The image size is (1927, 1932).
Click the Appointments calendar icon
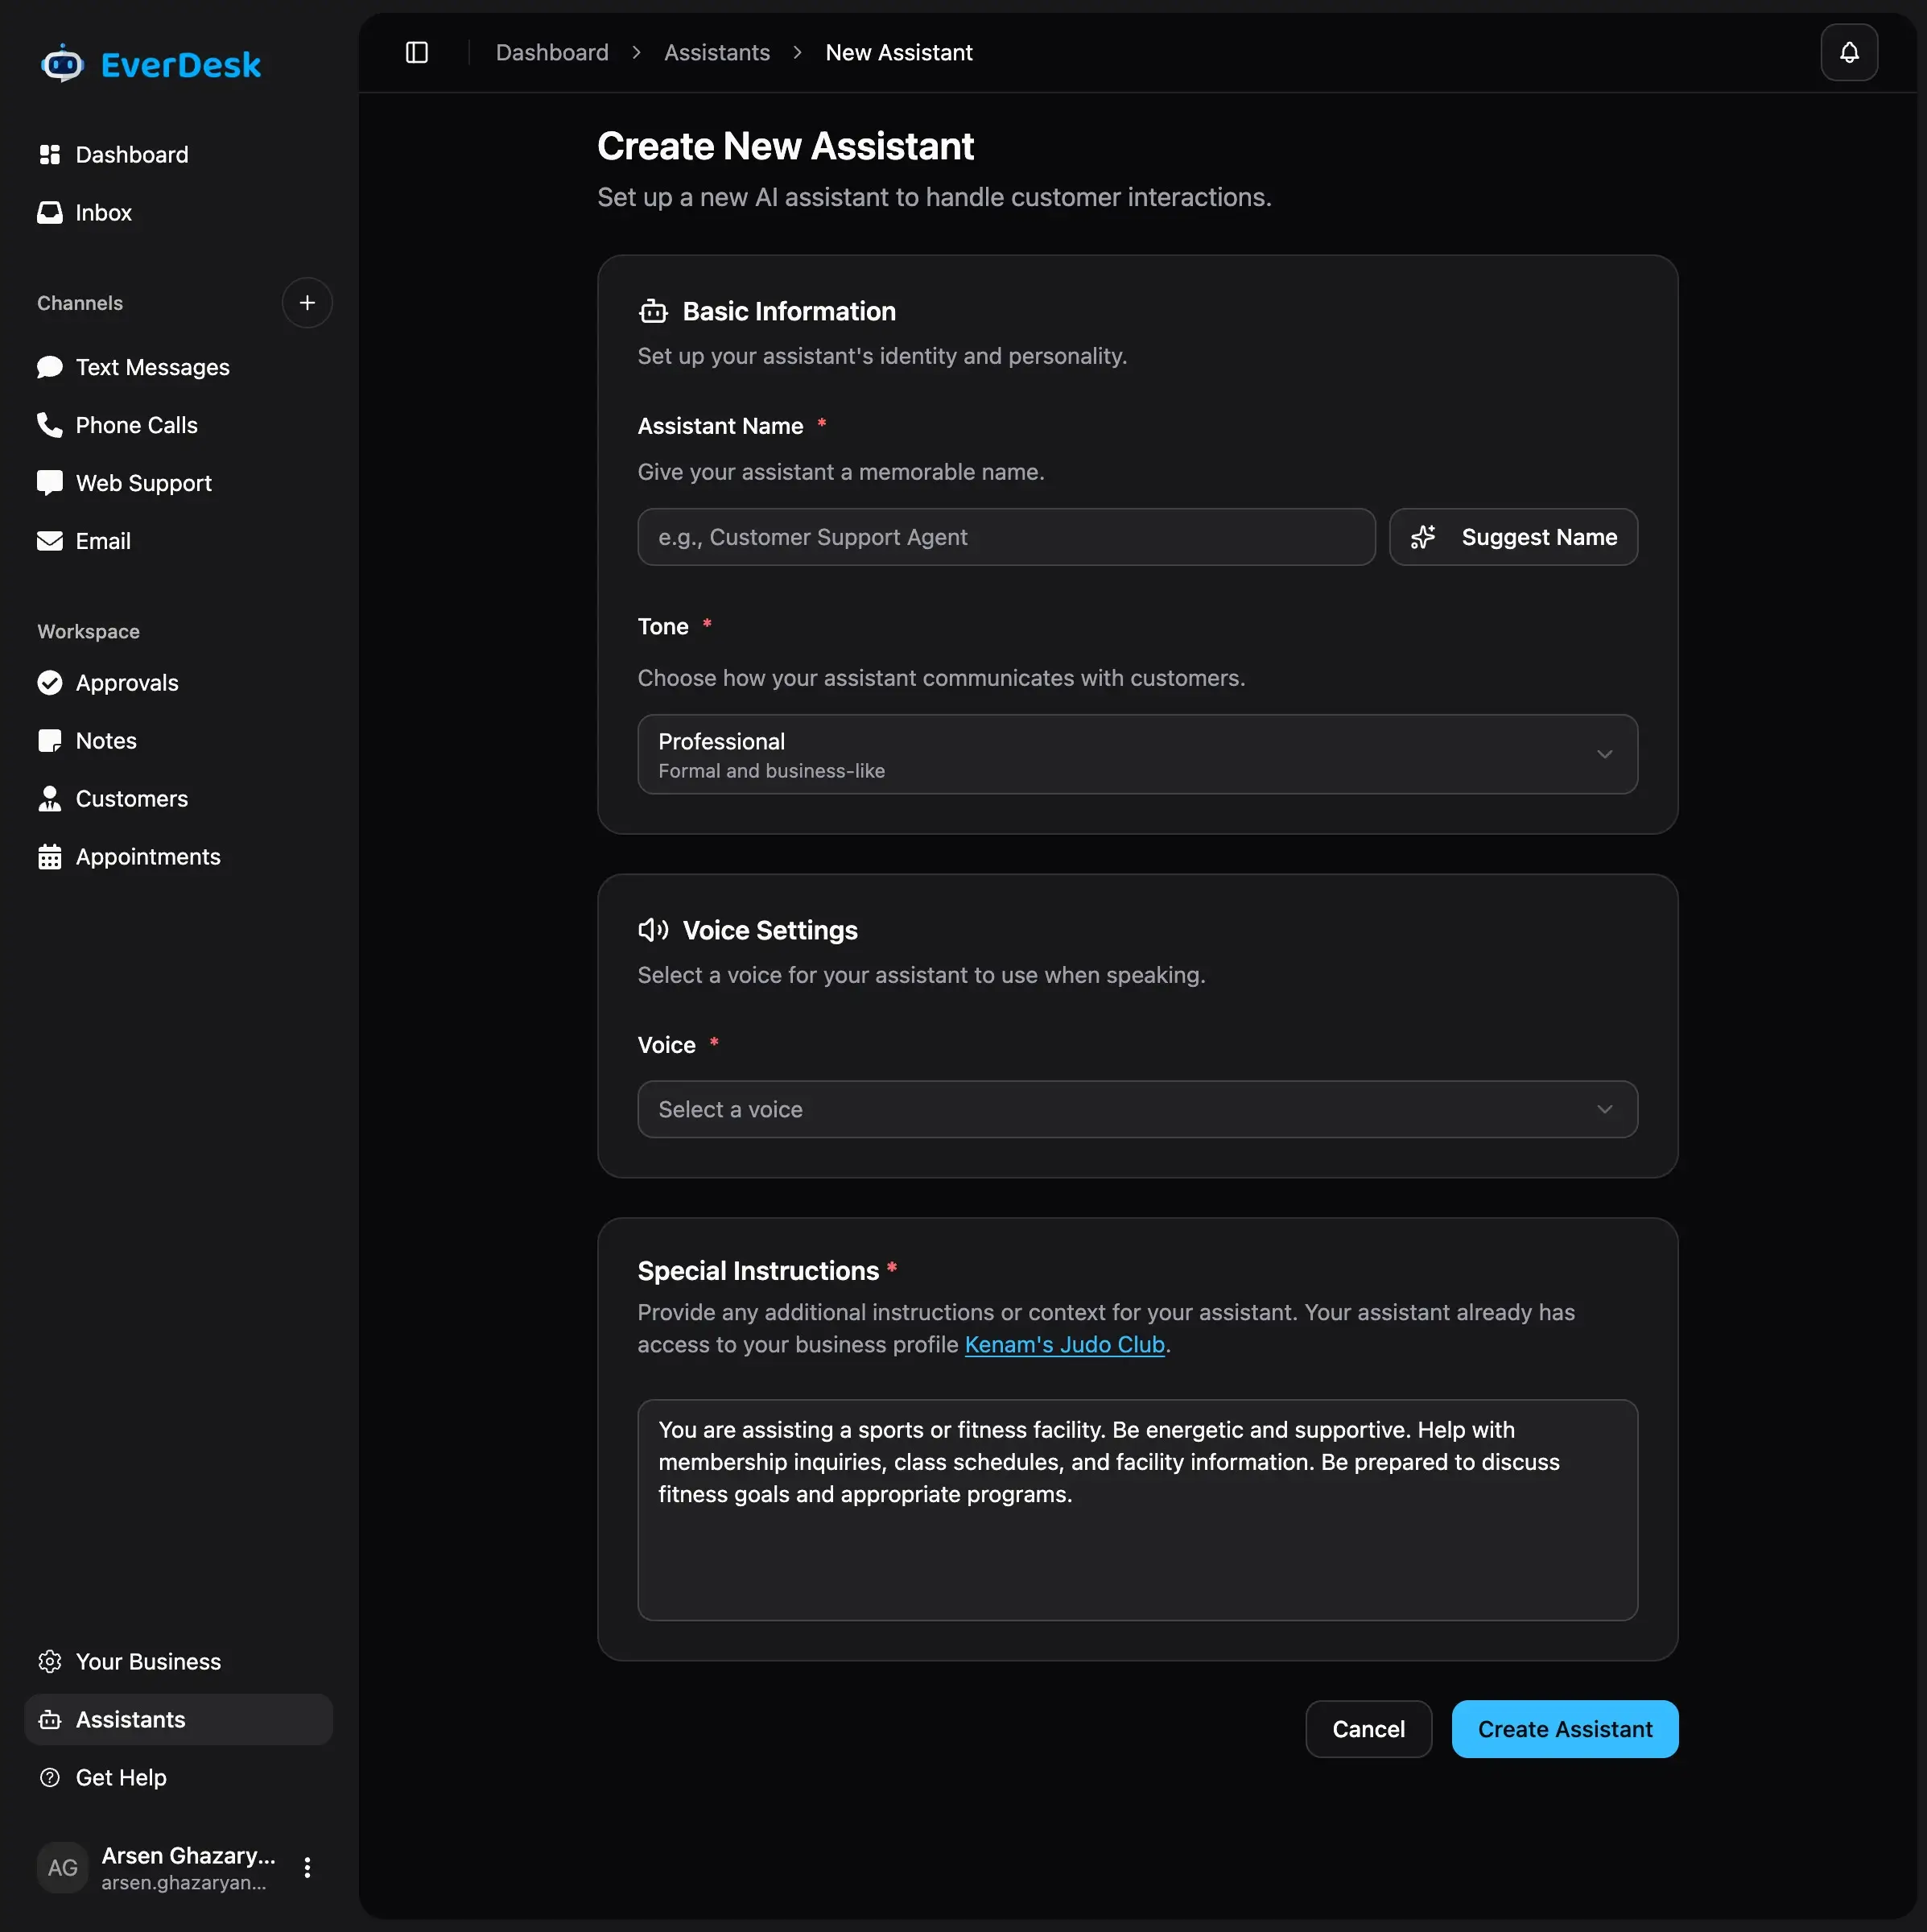(x=49, y=856)
